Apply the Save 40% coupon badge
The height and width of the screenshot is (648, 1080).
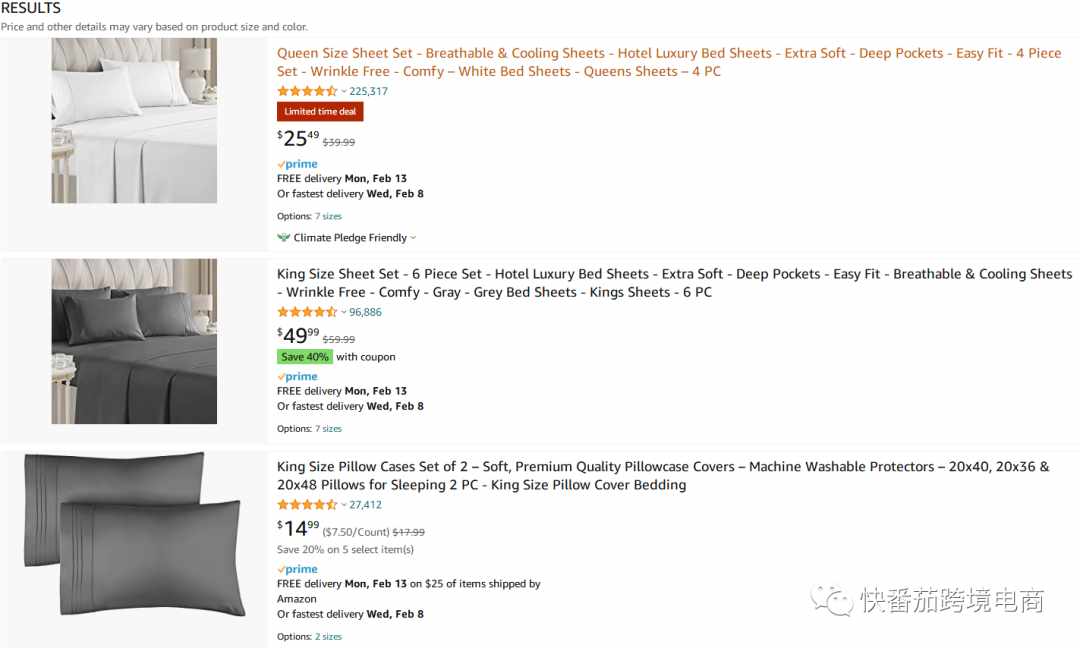[x=305, y=357]
